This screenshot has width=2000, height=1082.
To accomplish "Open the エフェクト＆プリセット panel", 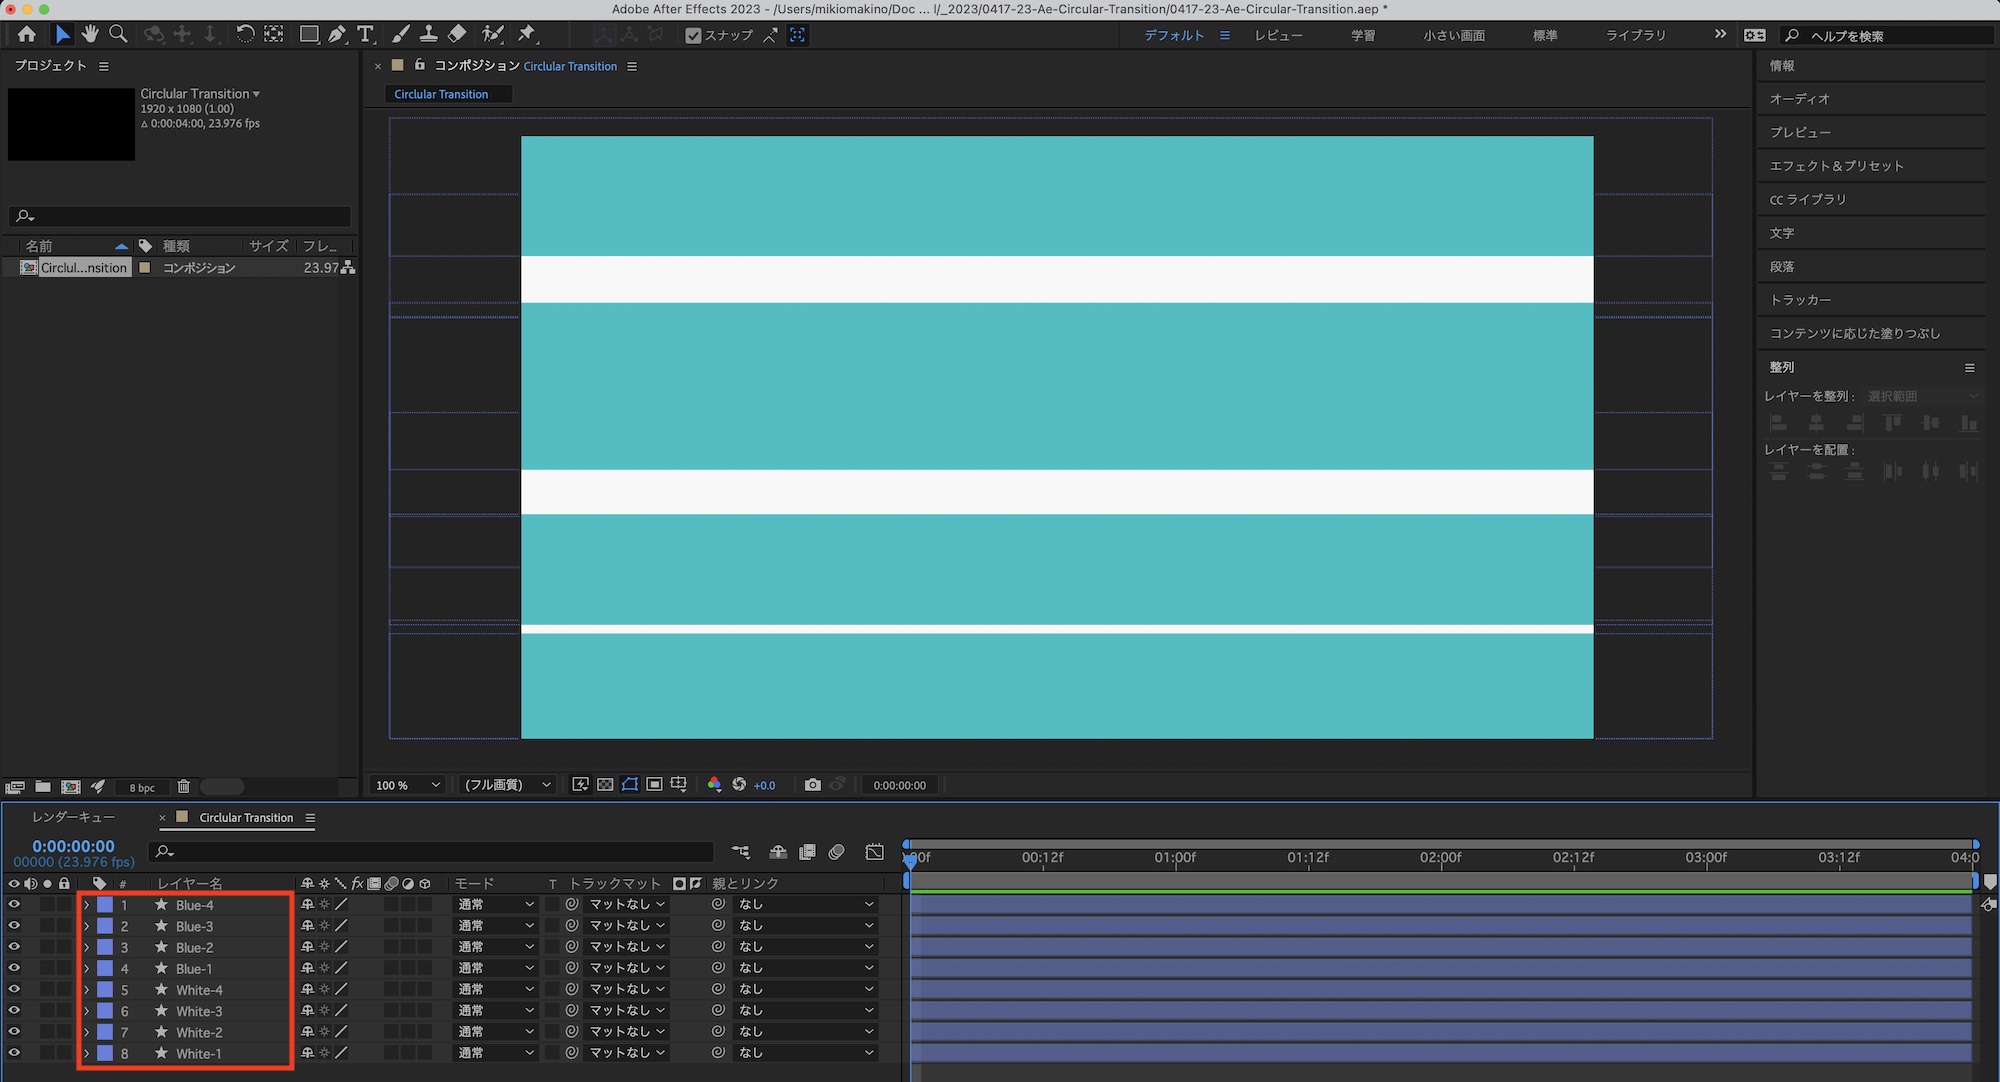I will pyautogui.click(x=1836, y=166).
